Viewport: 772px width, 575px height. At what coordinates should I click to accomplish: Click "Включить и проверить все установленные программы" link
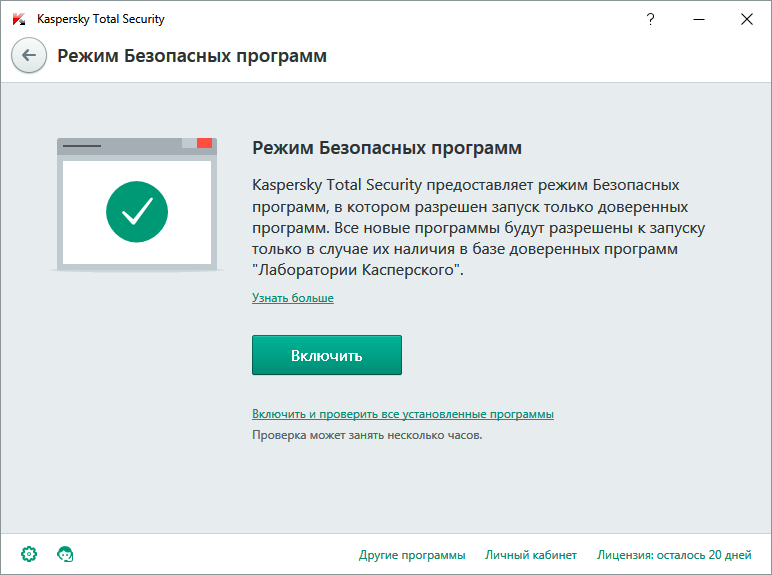403,414
